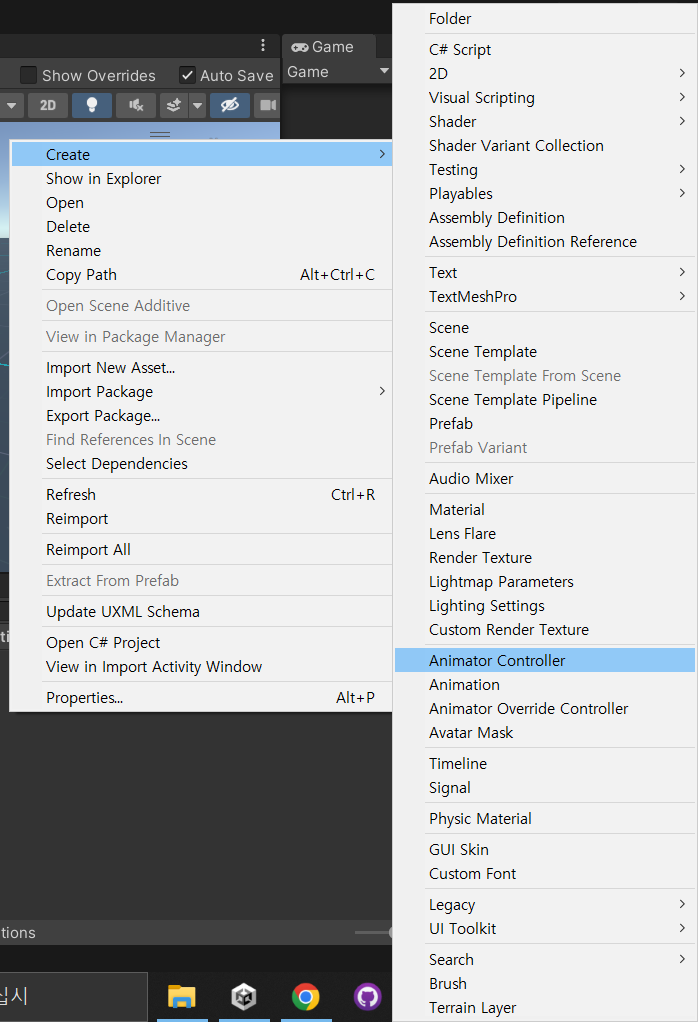The image size is (698, 1022).
Task: Open scene effects dropdown arrow
Action: pos(197,105)
